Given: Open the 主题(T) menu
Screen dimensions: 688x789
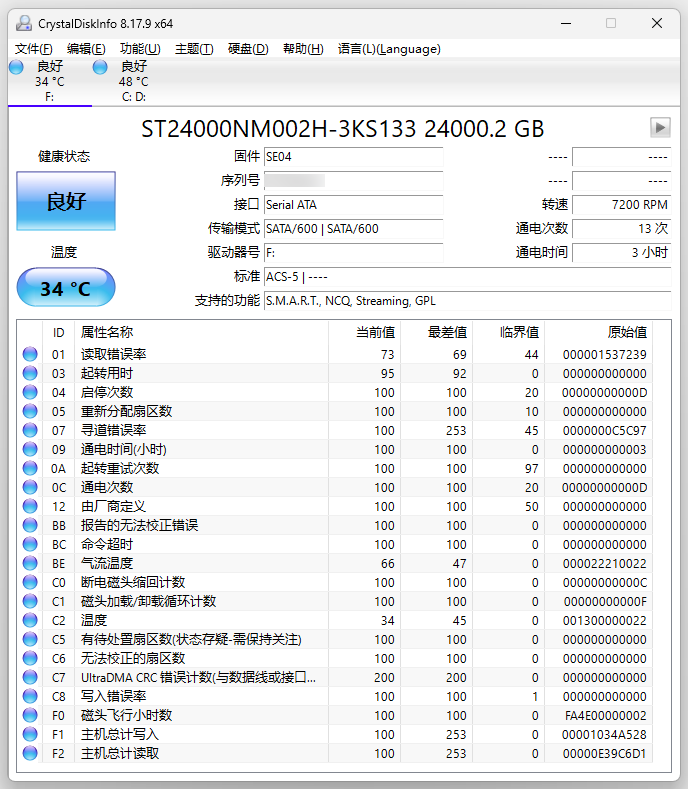Looking at the screenshot, I should tap(194, 49).
